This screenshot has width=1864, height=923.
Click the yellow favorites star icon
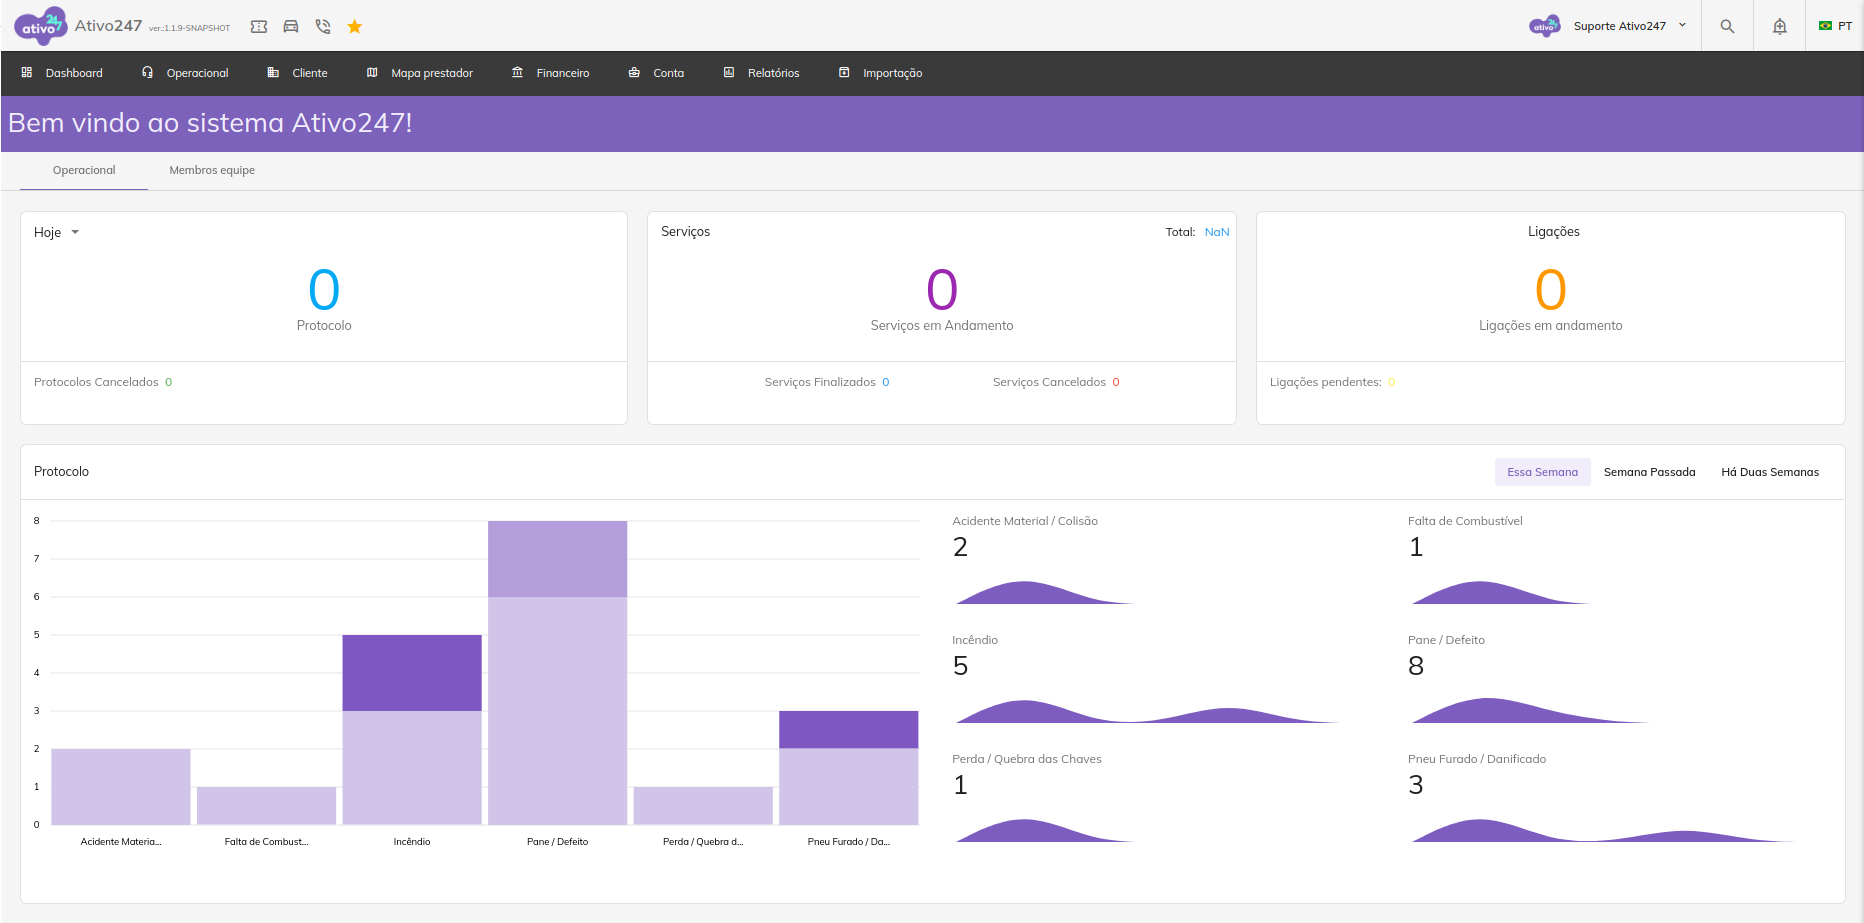tap(355, 27)
